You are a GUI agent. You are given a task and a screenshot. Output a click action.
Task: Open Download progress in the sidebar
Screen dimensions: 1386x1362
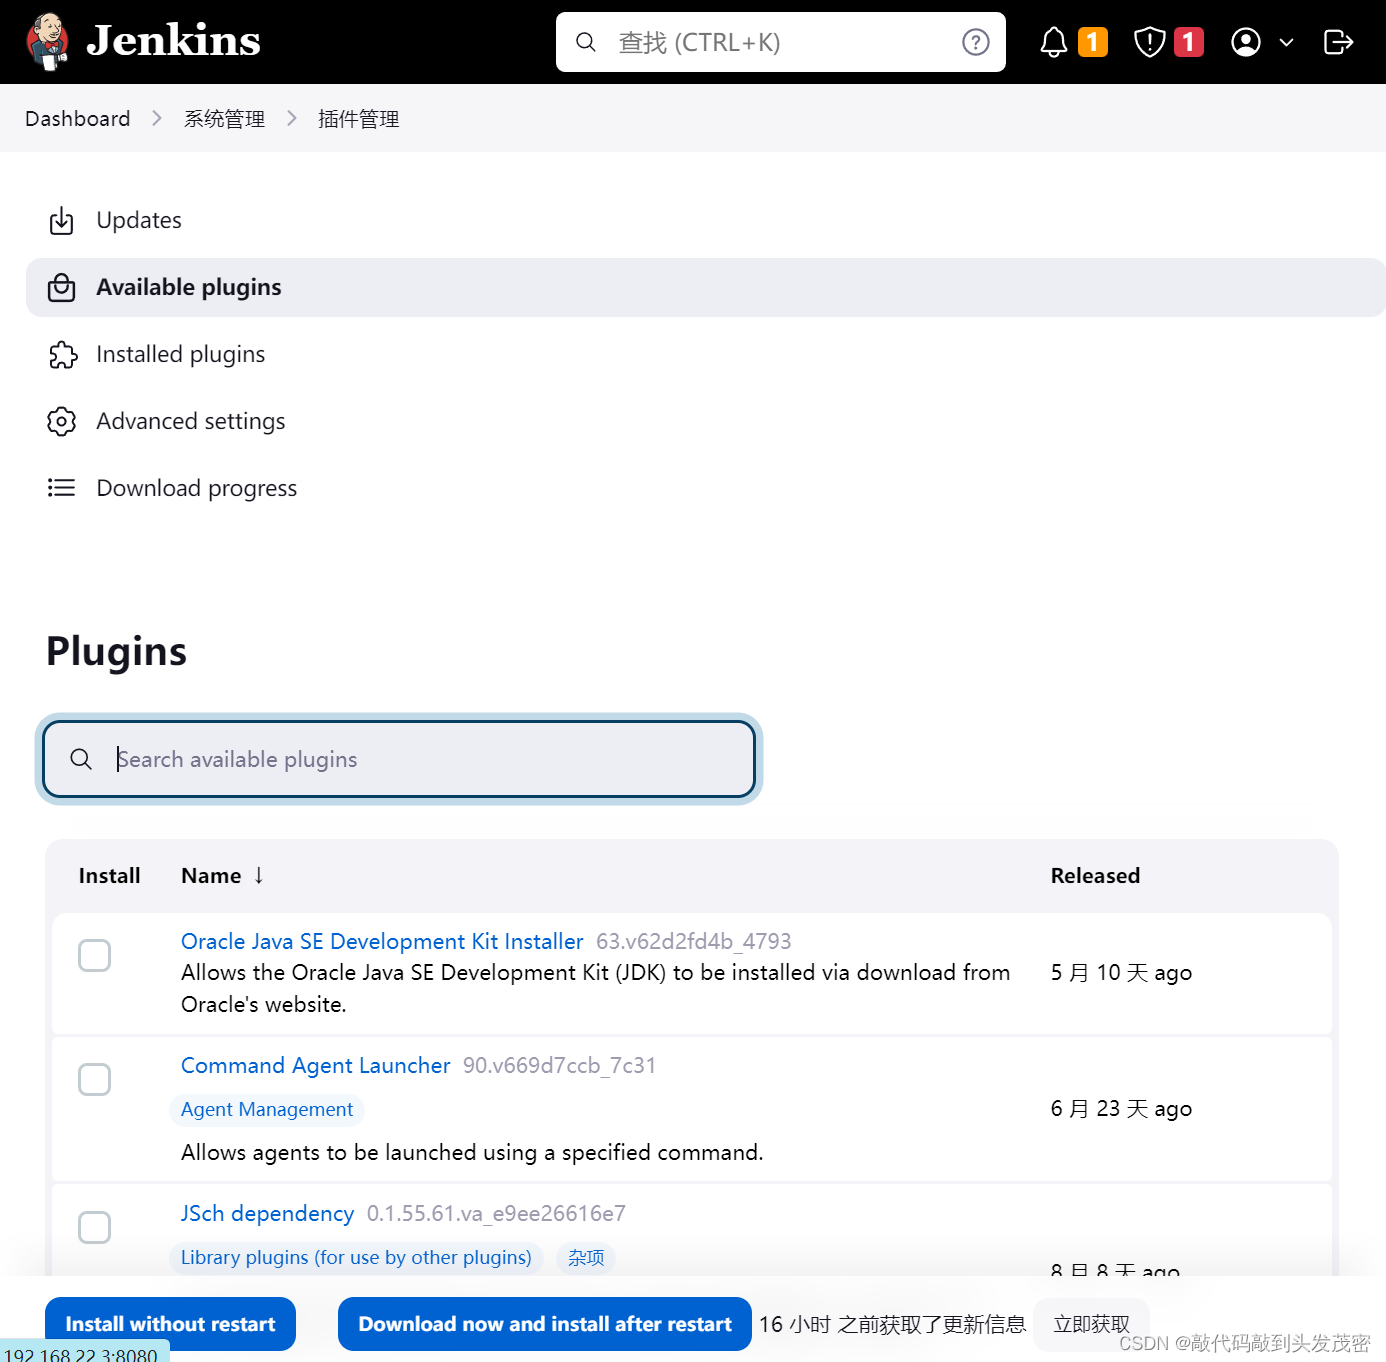point(197,488)
